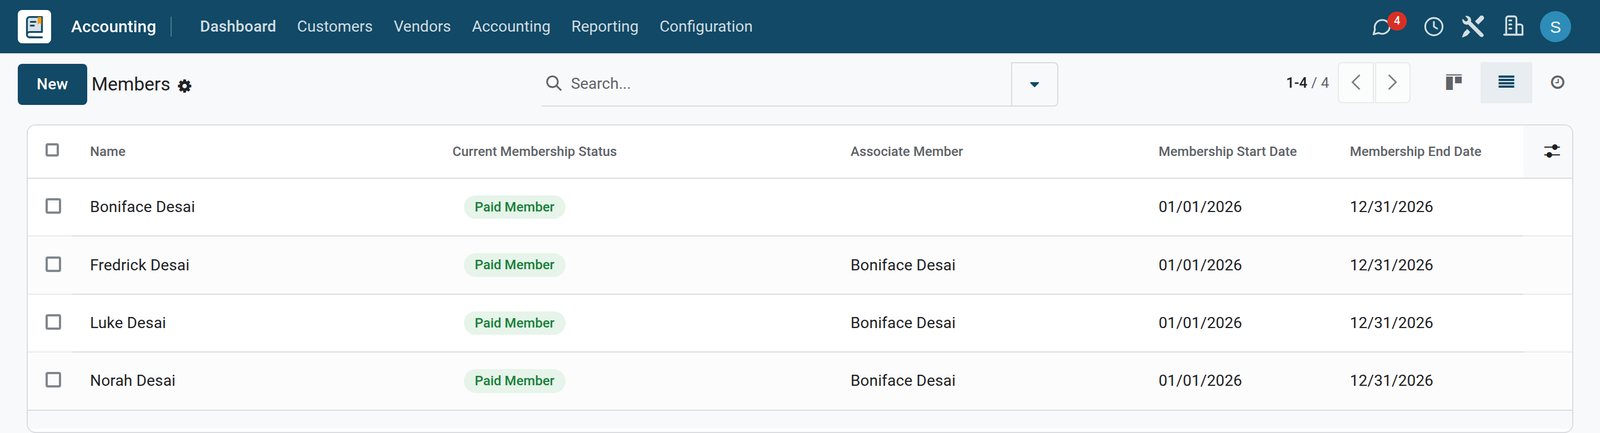Click associate member in Luke Desai row
The image size is (1600, 433).
click(x=903, y=323)
